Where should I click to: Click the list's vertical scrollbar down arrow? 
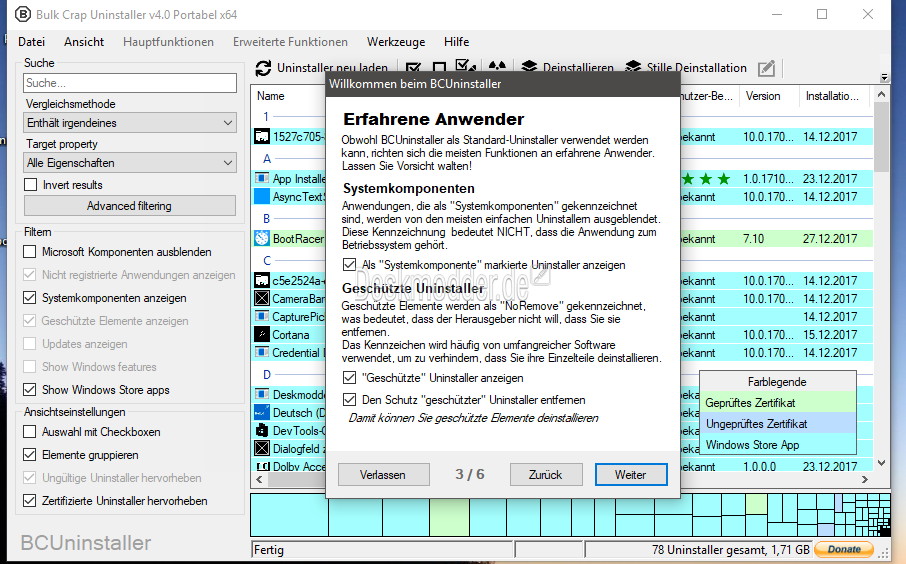(x=881, y=463)
